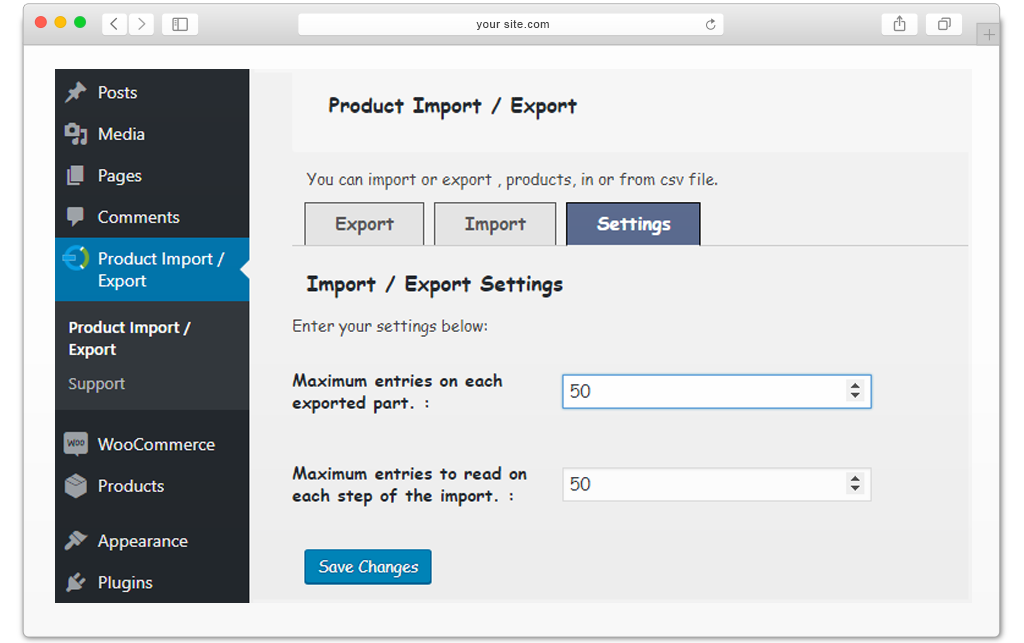Click the Product Import / Export plugin icon
Screen dimensions: 1024x643
76,259
